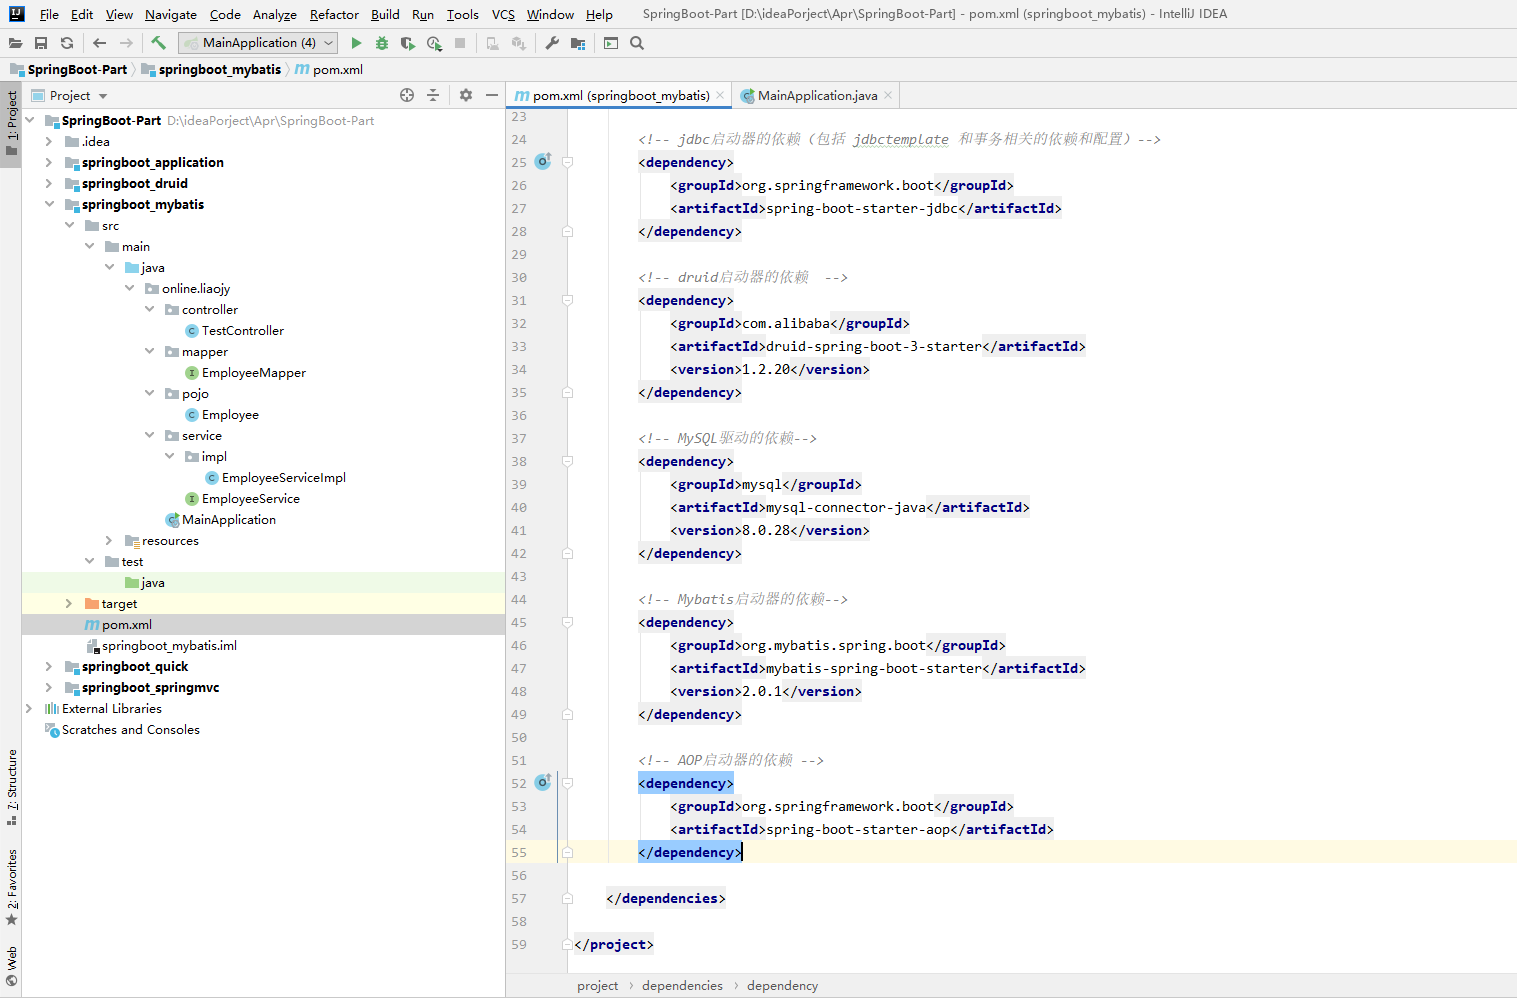The height and width of the screenshot is (998, 1517).
Task: Open Search Everywhere magnifier icon
Action: tap(637, 43)
